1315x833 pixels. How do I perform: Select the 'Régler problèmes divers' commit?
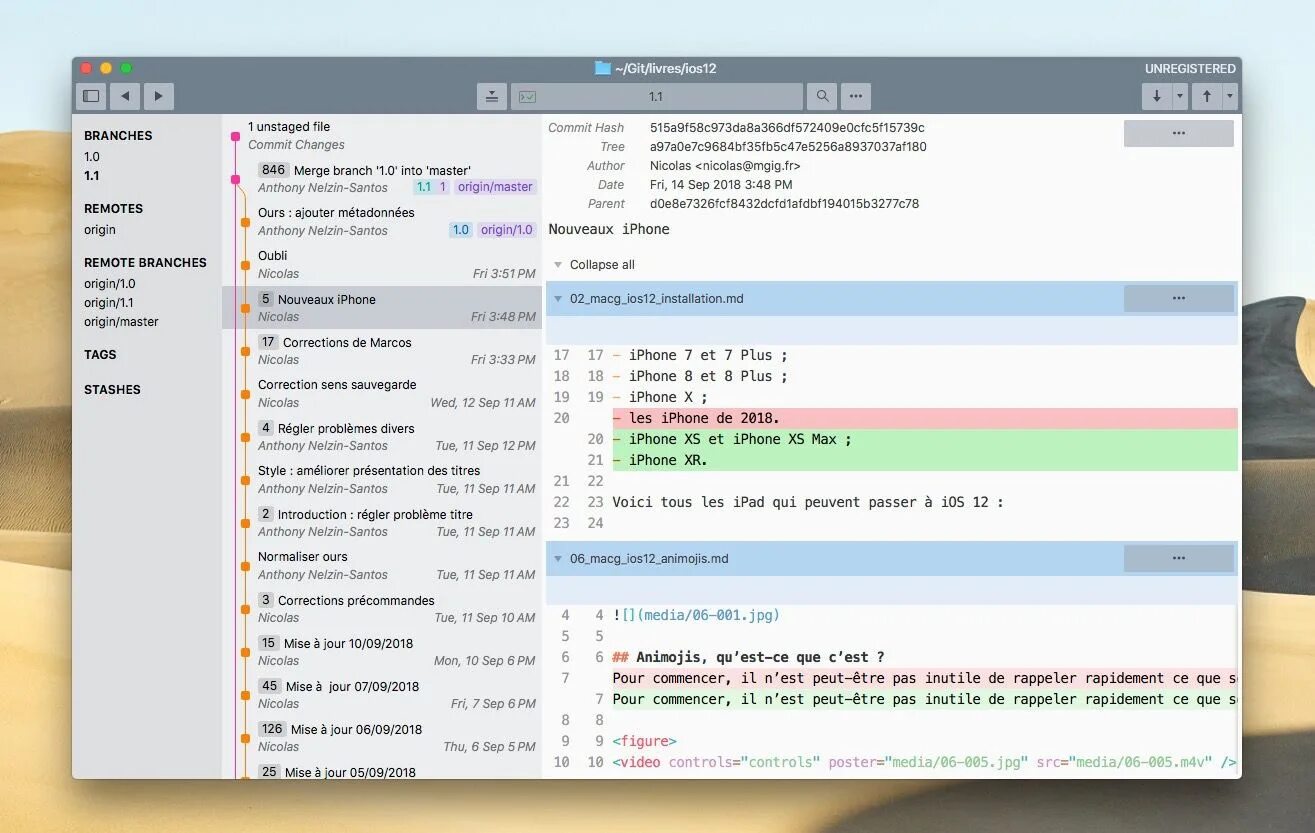[x=382, y=437]
